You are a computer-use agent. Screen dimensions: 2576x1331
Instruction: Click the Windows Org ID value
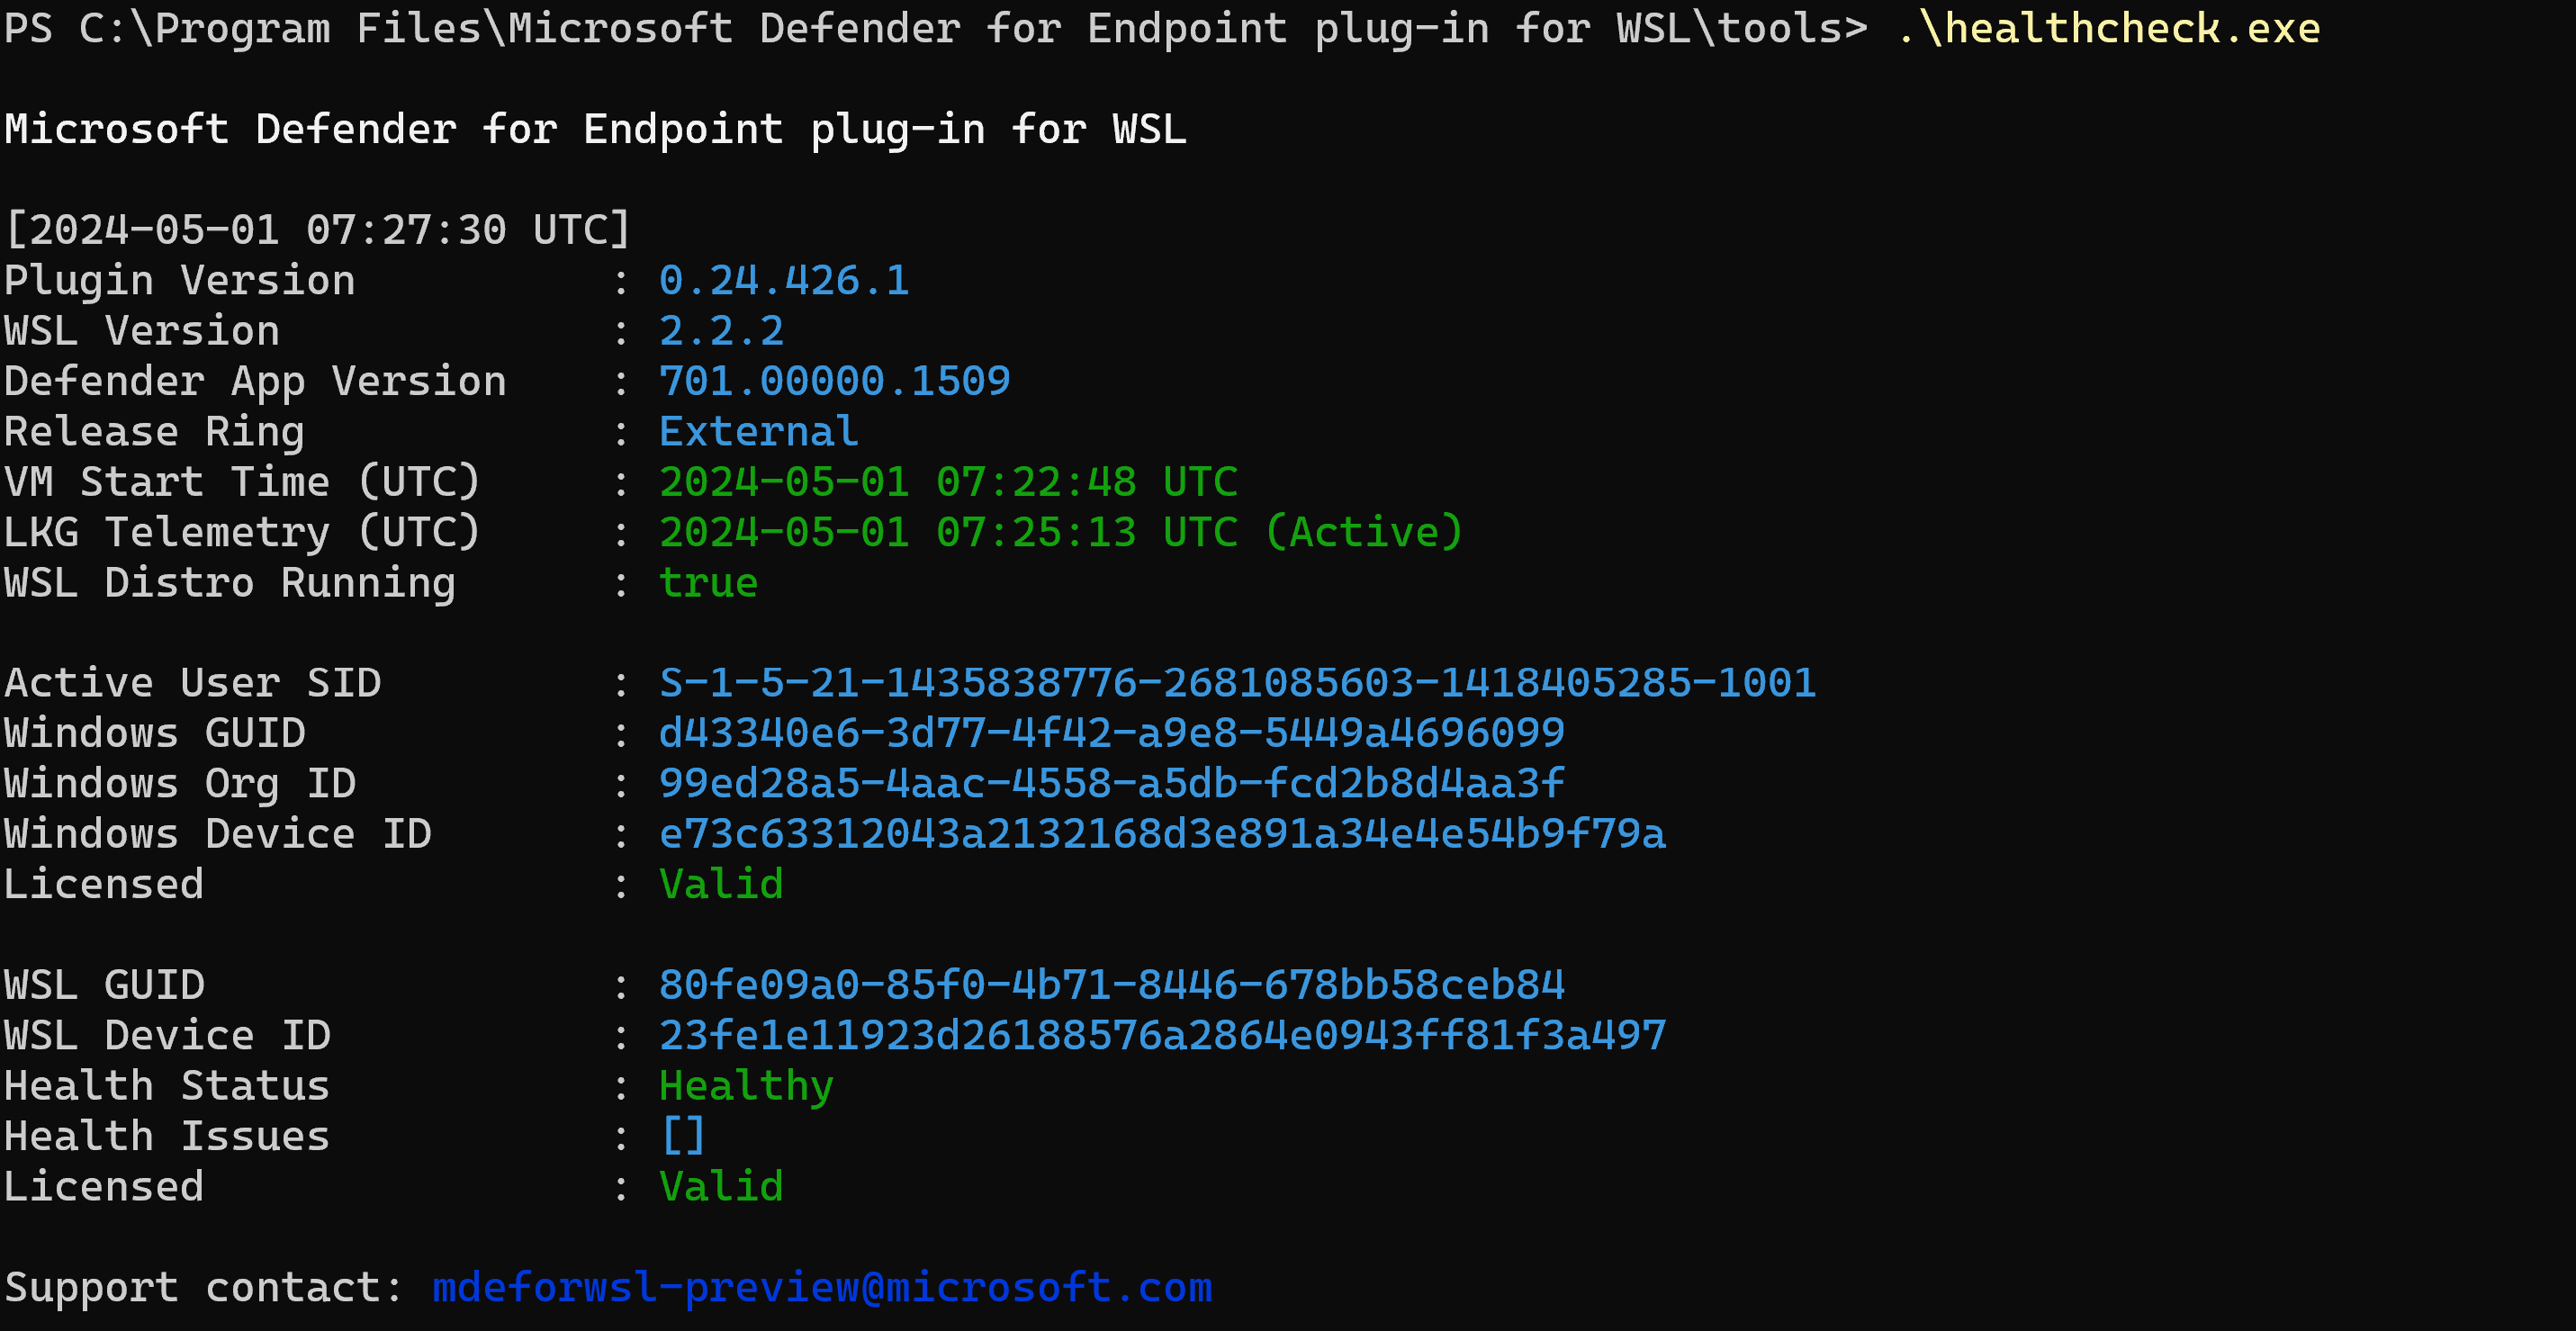(1111, 783)
